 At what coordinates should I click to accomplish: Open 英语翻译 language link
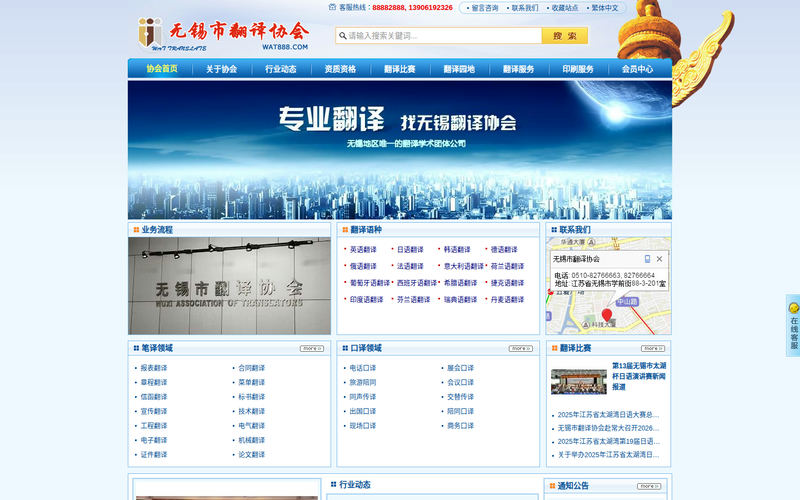coord(363,249)
